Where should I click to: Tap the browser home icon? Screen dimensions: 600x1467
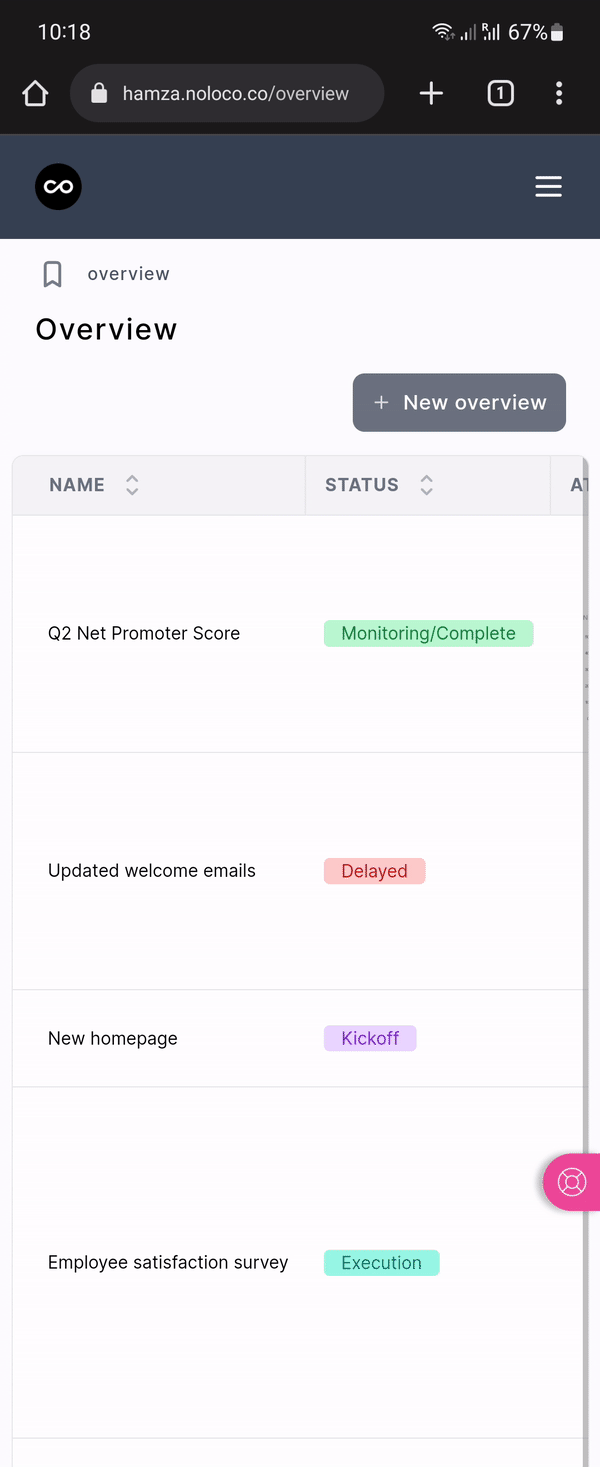click(35, 94)
